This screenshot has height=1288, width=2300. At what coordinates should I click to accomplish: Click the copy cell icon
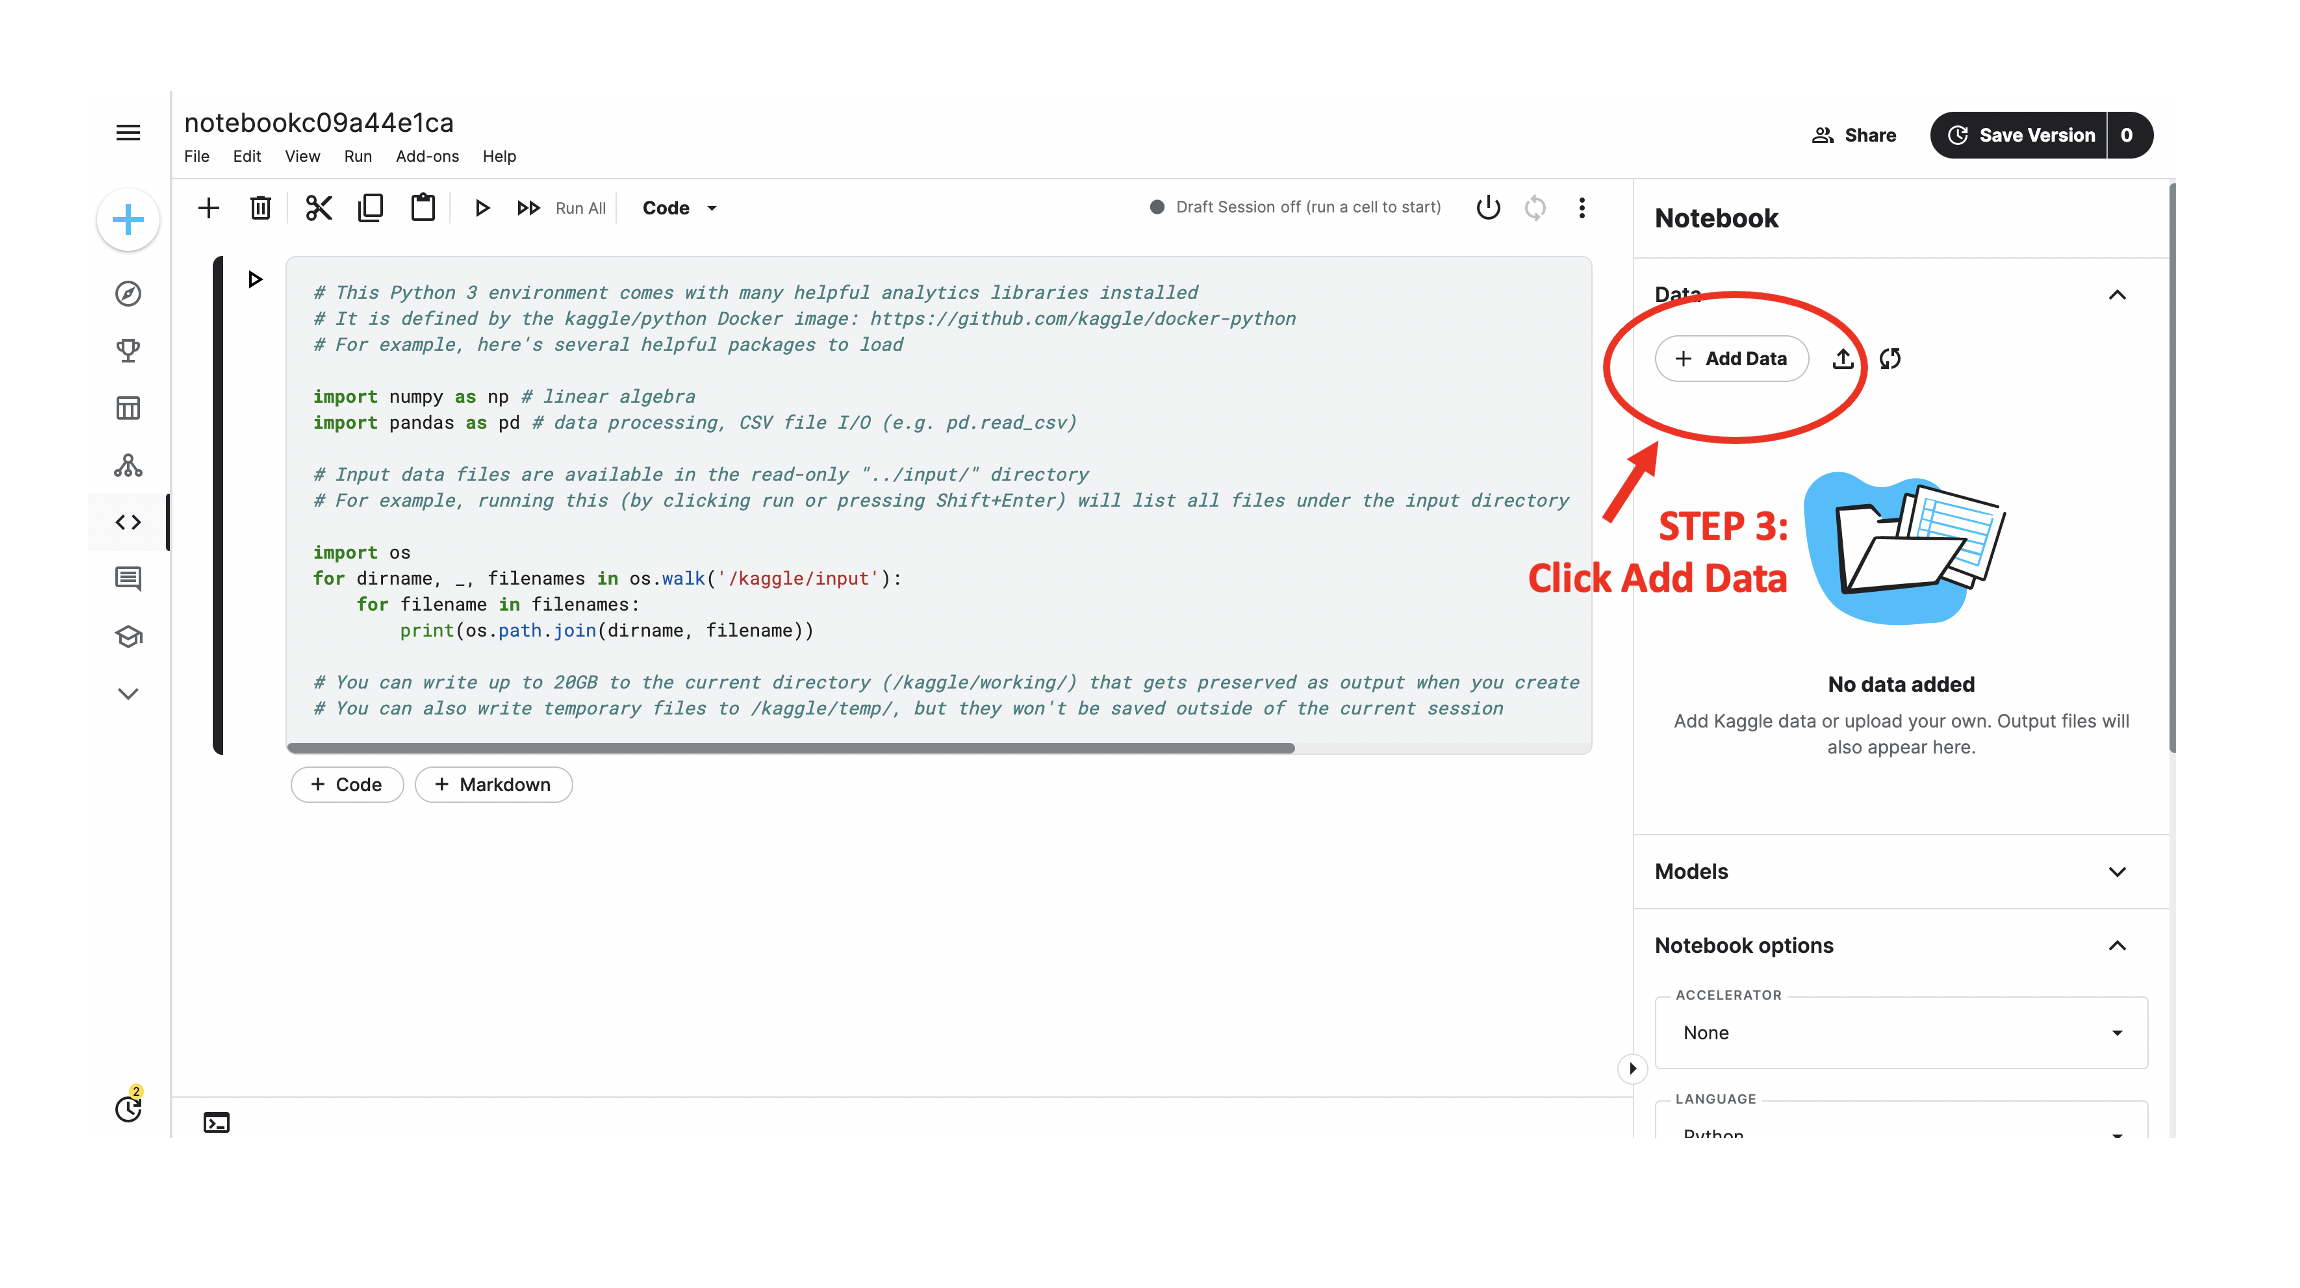[371, 208]
